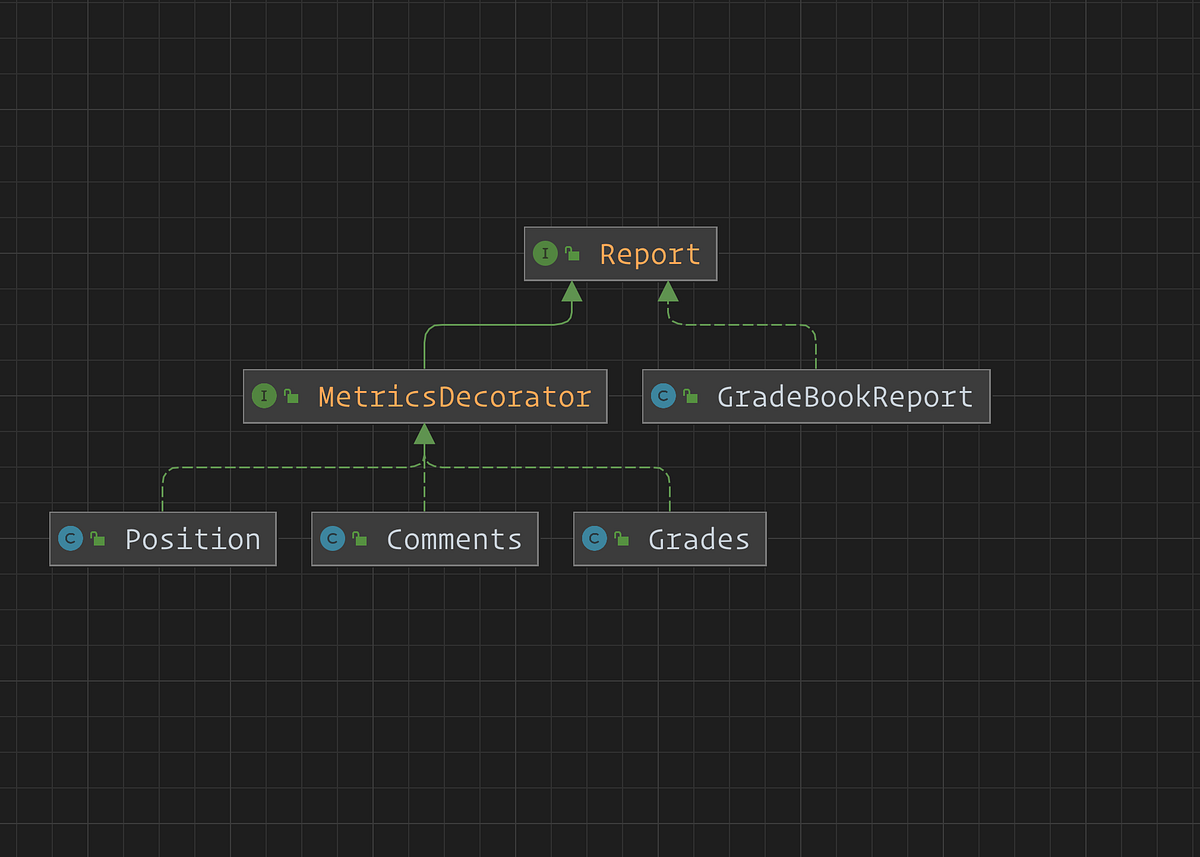Click the class icon on Comments node
Image resolution: width=1200 pixels, height=857 pixels.
[334, 538]
